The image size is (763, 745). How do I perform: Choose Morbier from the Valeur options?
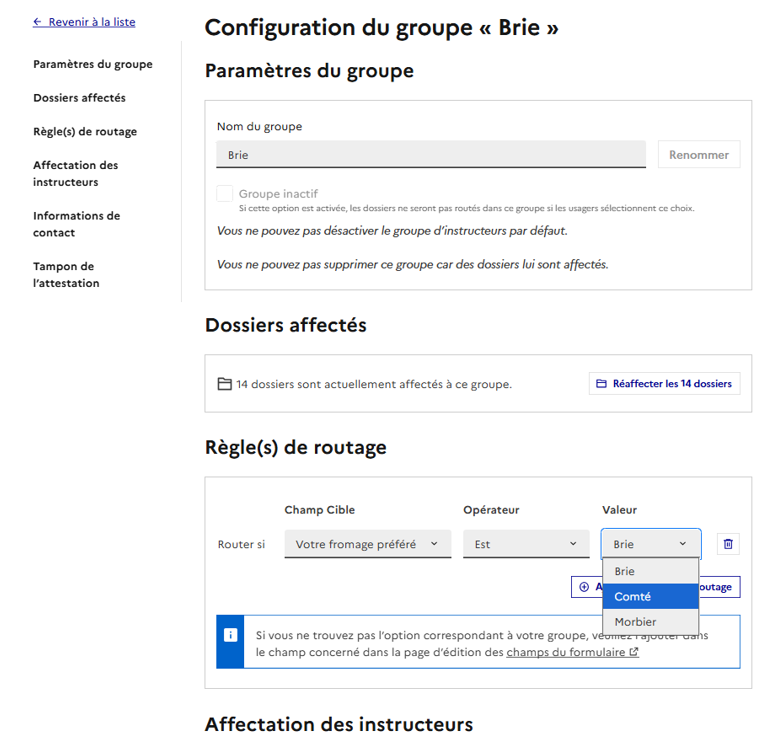(649, 622)
